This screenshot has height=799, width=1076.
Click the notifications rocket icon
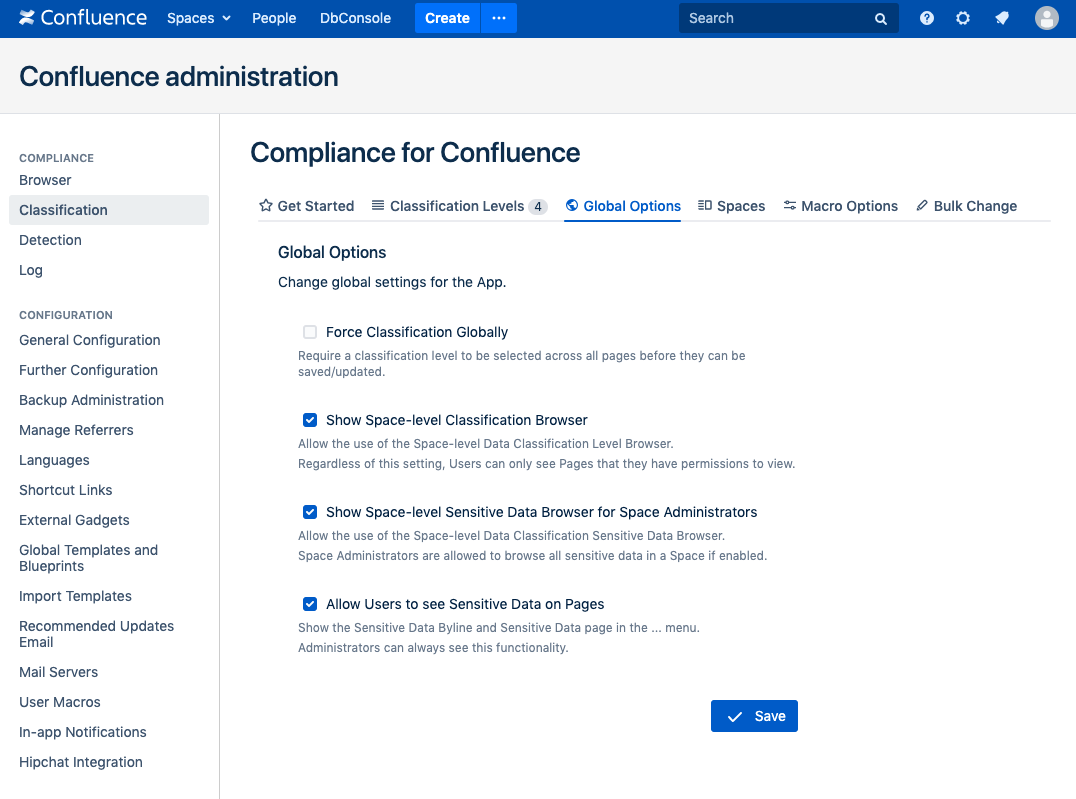click(x=1001, y=18)
